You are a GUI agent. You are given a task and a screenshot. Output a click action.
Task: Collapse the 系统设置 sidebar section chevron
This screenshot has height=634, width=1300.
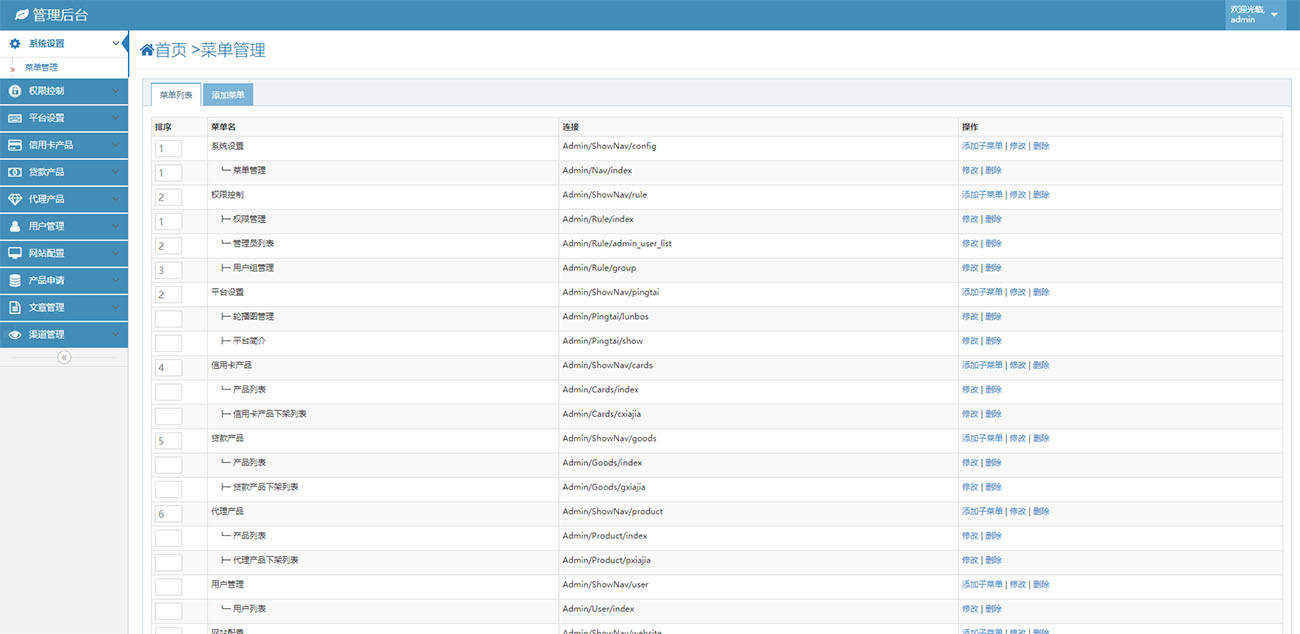coord(116,43)
